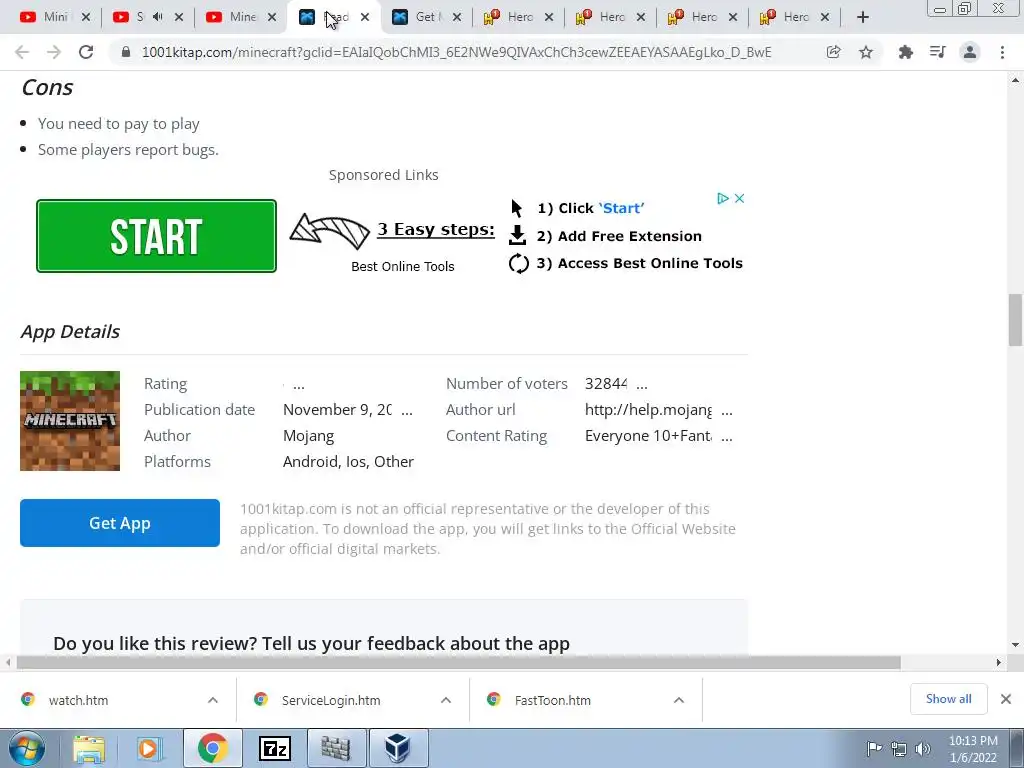This screenshot has height=768, width=1024.
Task: Close the currently active tab
Action: (364, 17)
